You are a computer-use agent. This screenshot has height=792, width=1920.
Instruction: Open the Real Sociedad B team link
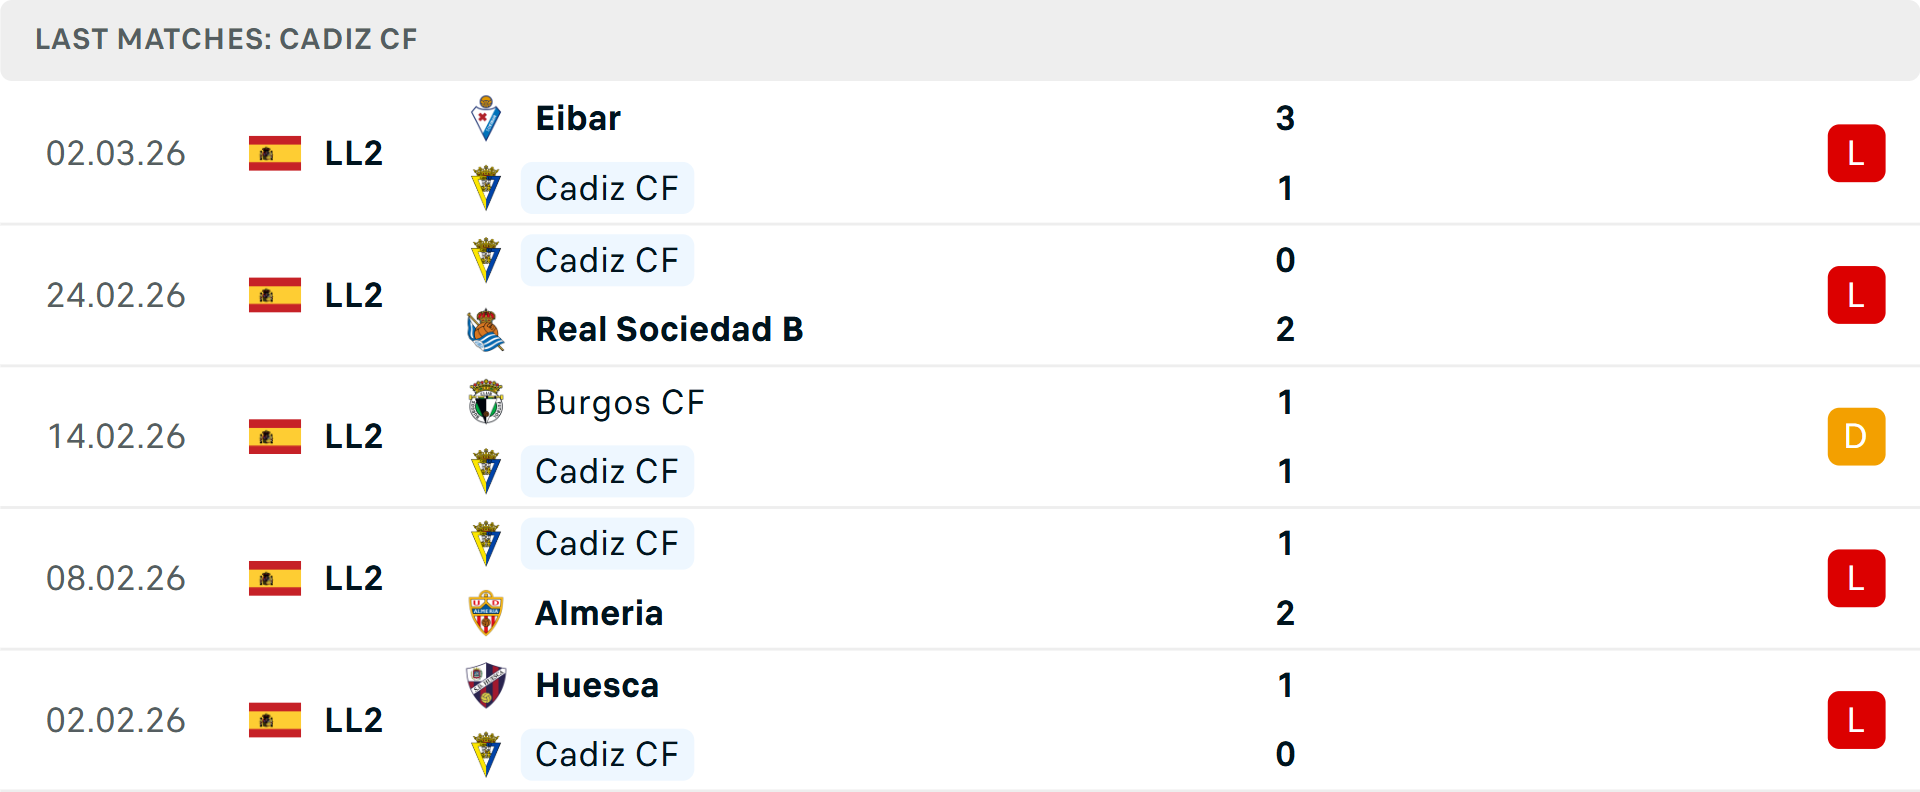pos(669,330)
